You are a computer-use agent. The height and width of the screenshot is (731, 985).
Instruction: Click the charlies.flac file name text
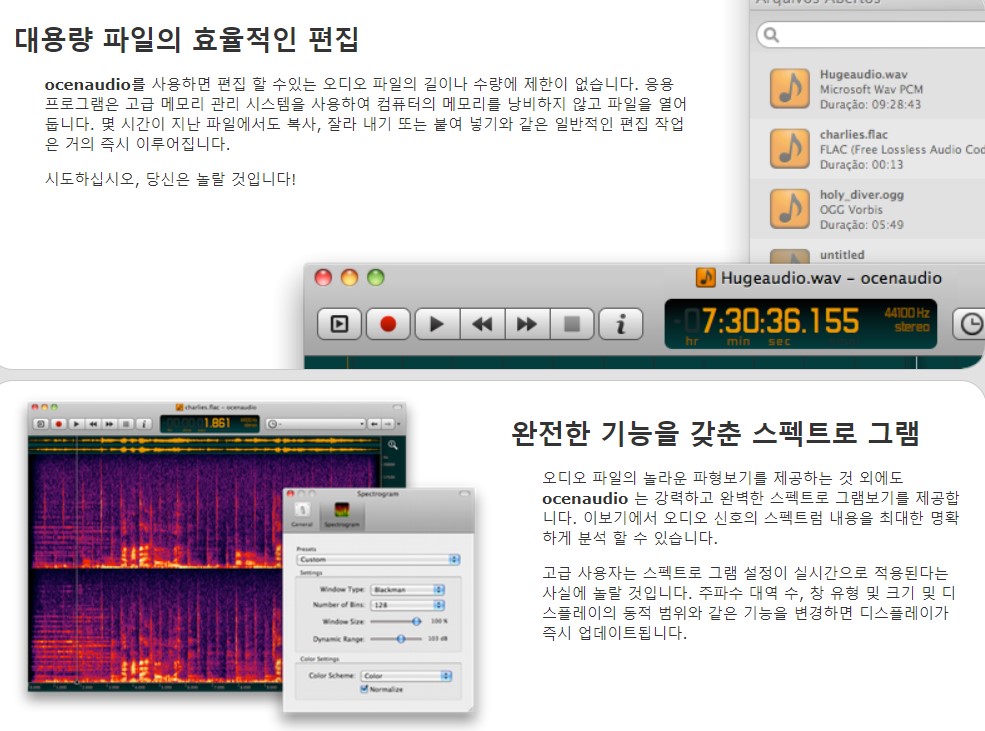853,134
